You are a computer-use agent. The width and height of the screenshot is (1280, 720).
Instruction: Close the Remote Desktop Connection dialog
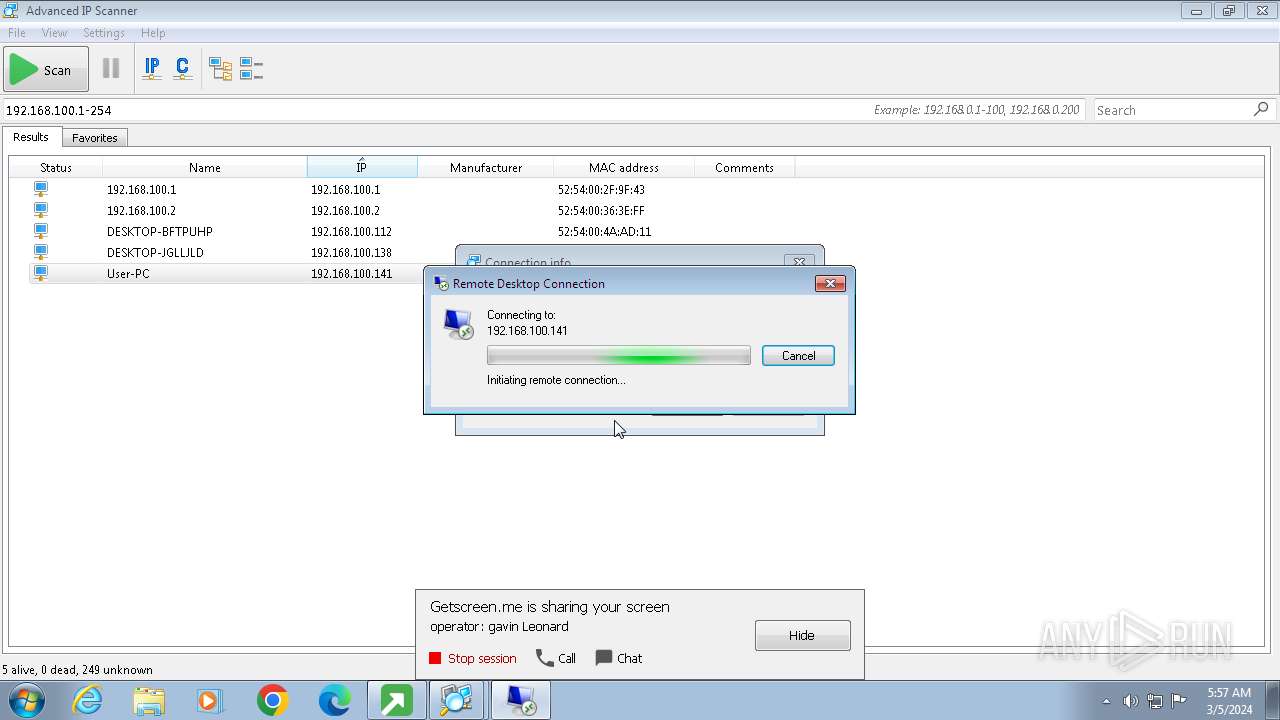pos(830,283)
